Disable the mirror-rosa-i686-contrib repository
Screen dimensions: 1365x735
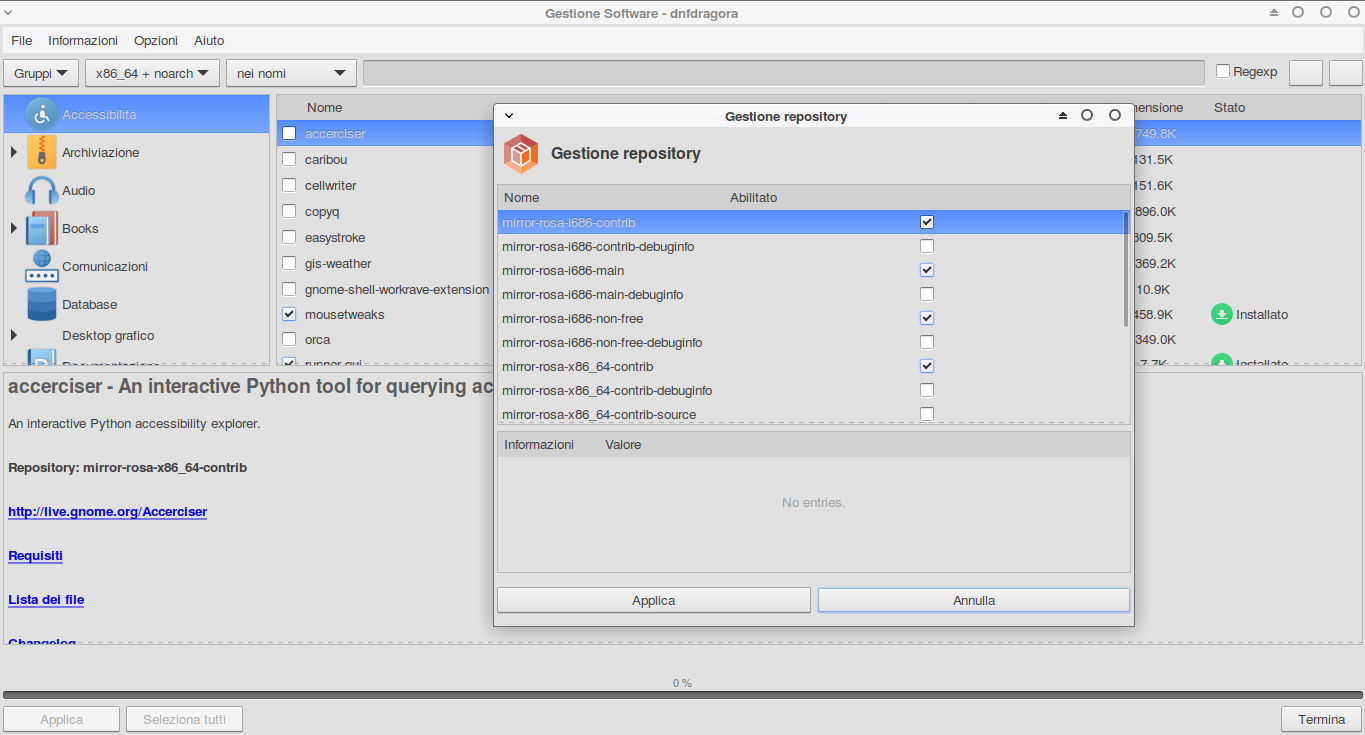click(x=927, y=222)
